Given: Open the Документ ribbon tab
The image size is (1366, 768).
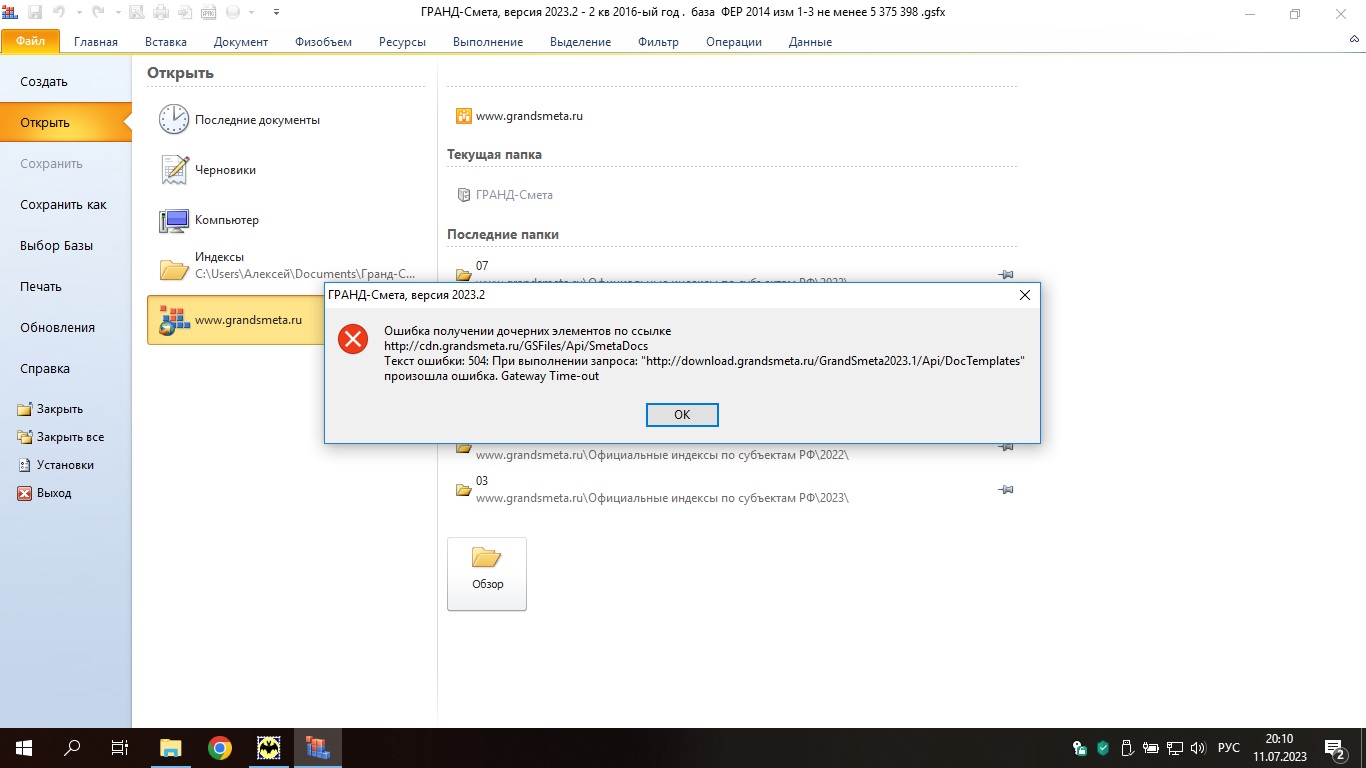Looking at the screenshot, I should click(241, 42).
